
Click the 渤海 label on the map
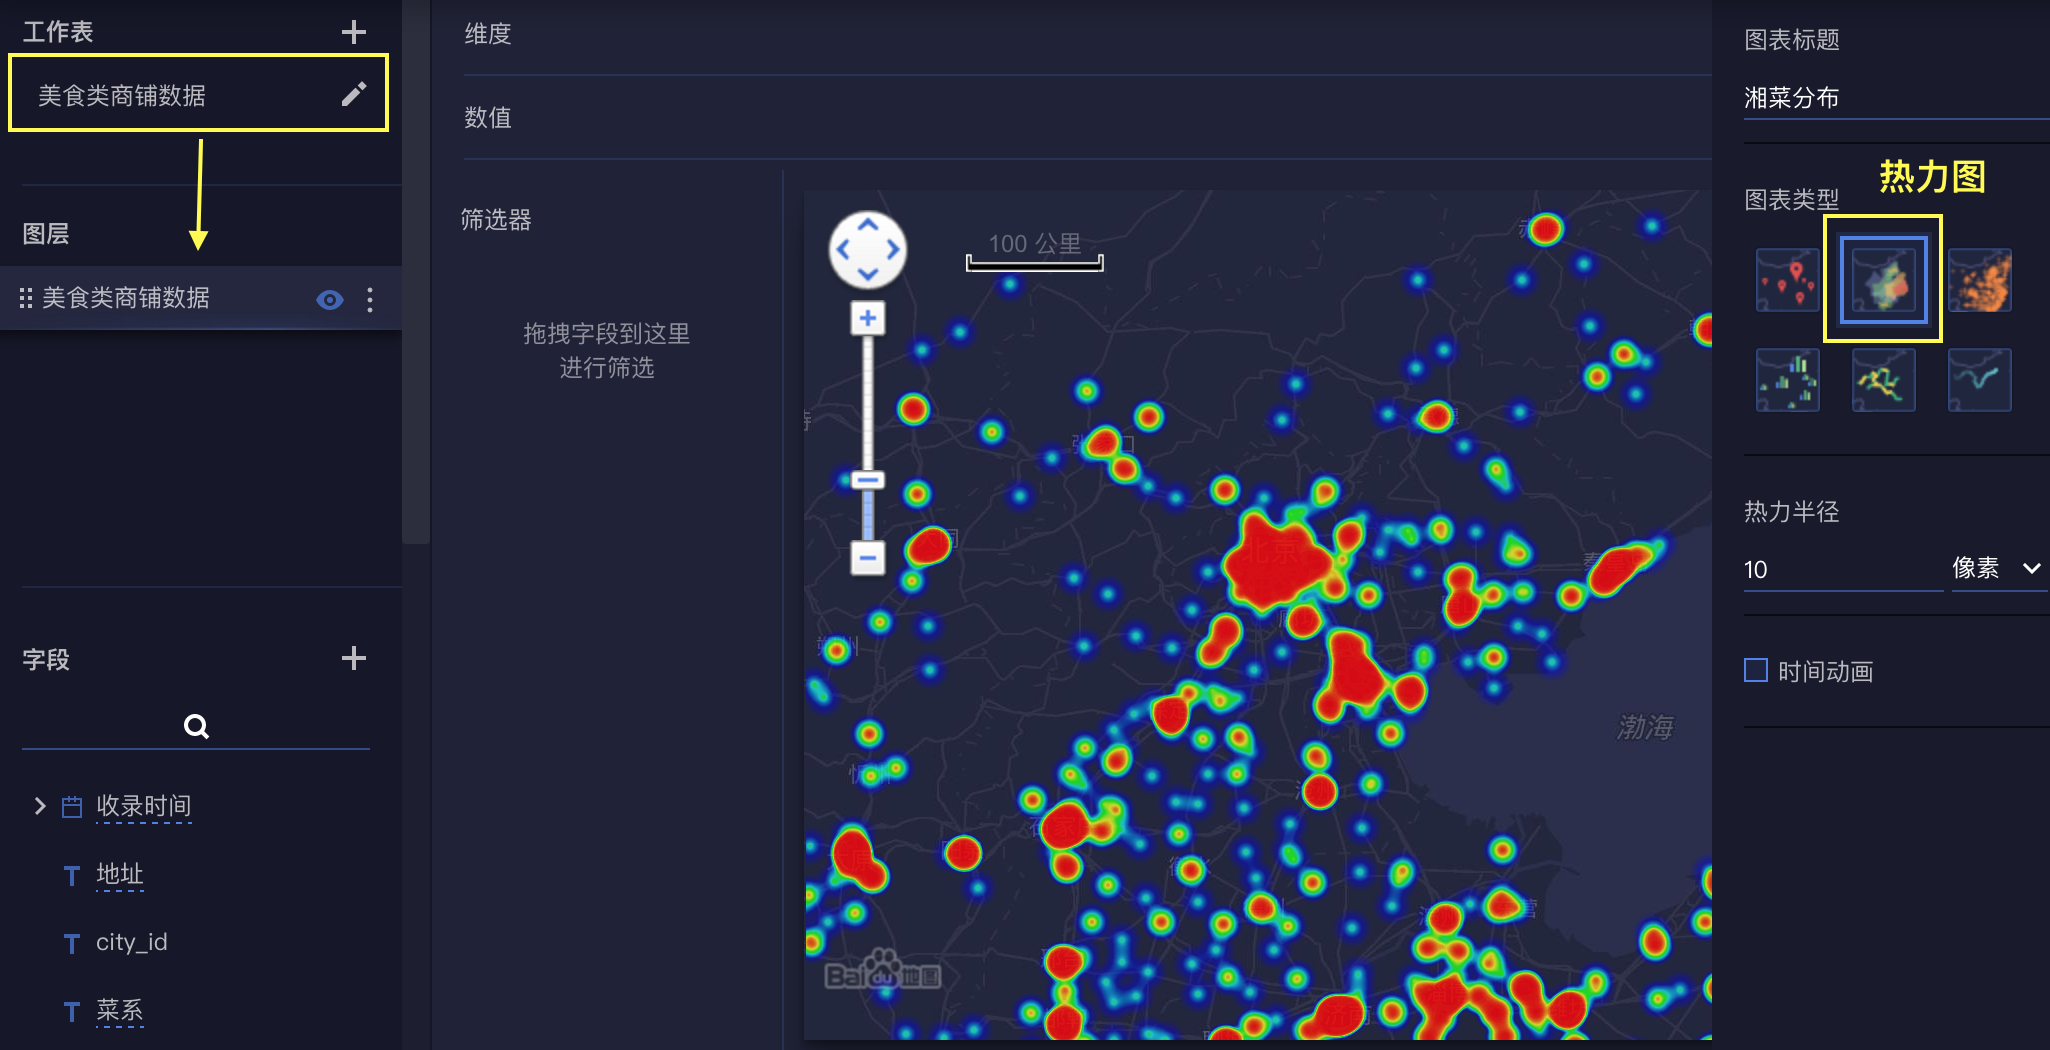pyautogui.click(x=1645, y=727)
